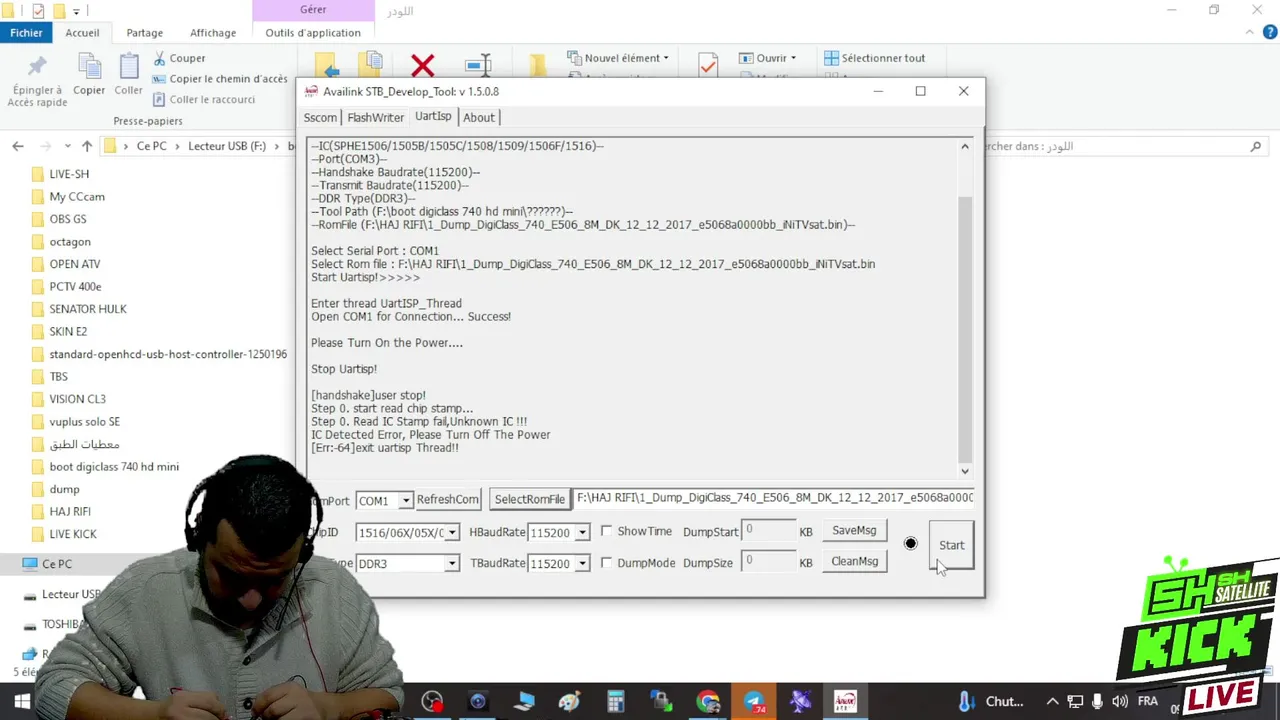Click the Rename icon in Explorer ribbon
The width and height of the screenshot is (1280, 720).
(479, 66)
